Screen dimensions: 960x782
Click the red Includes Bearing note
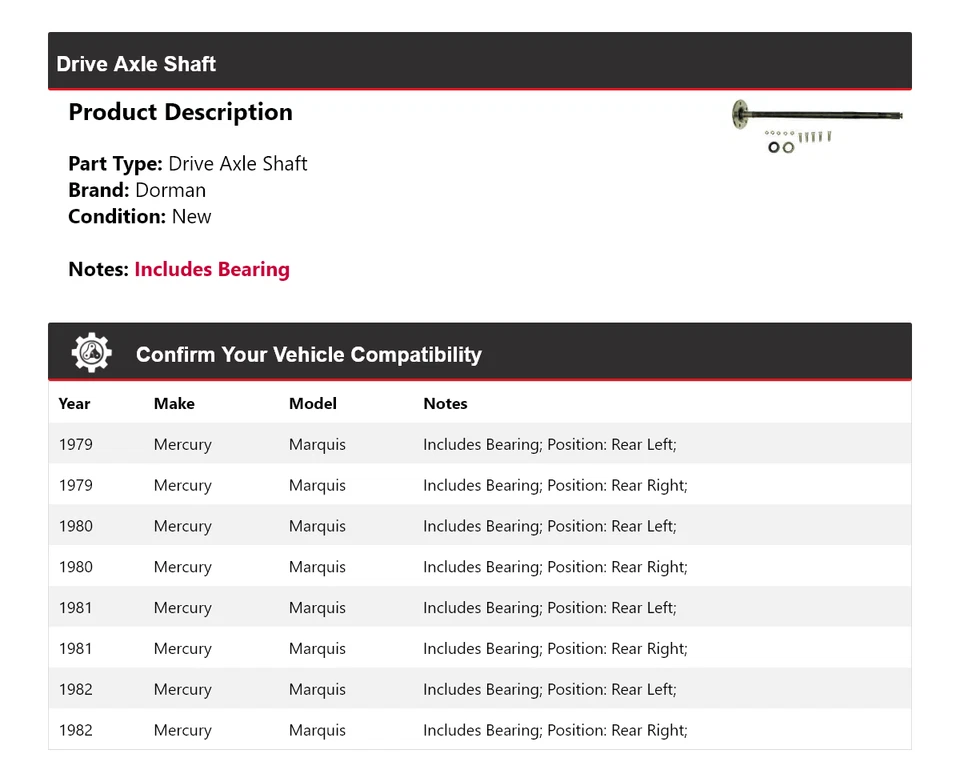212,269
